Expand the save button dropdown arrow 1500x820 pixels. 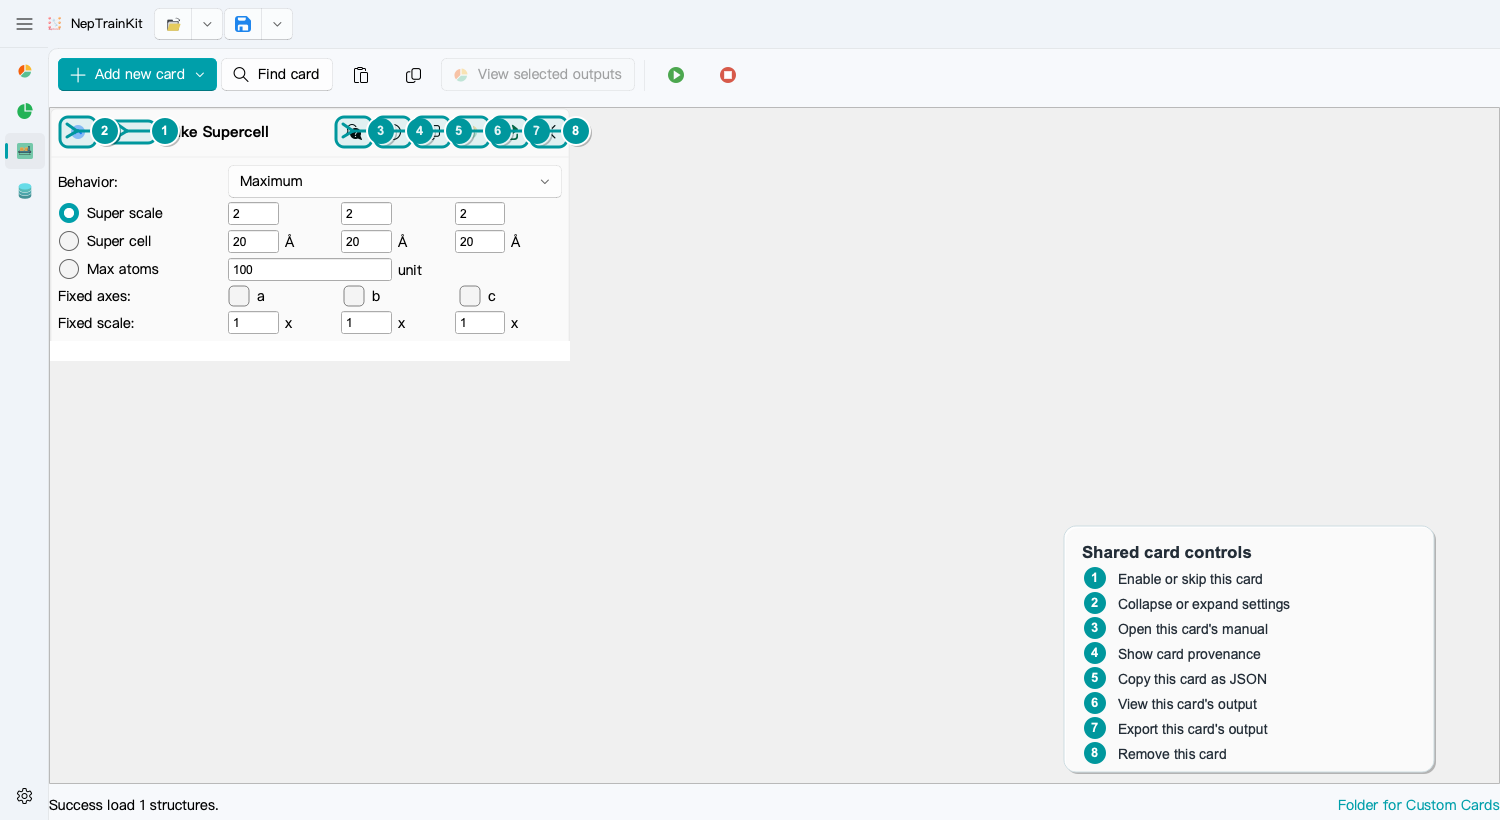tap(277, 24)
